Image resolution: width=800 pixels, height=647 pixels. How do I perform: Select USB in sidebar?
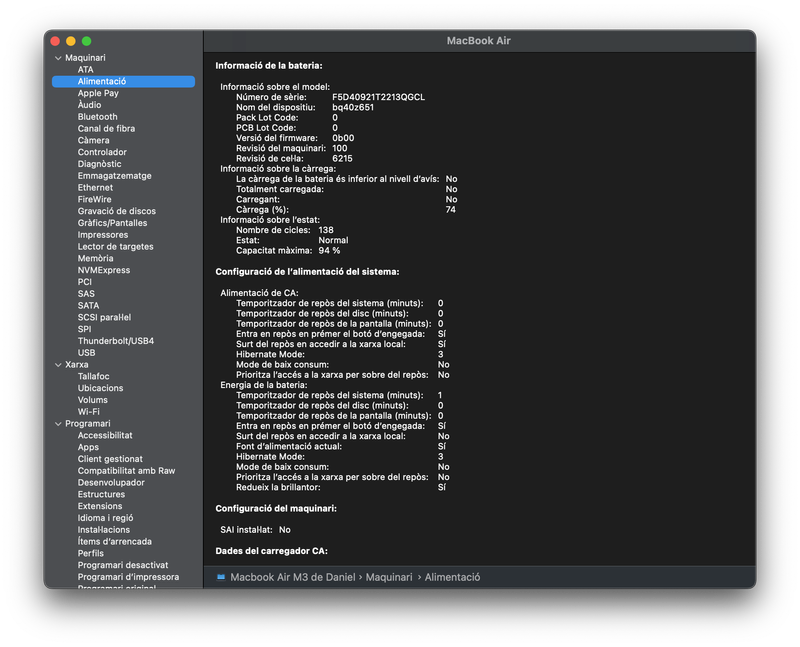pos(86,353)
